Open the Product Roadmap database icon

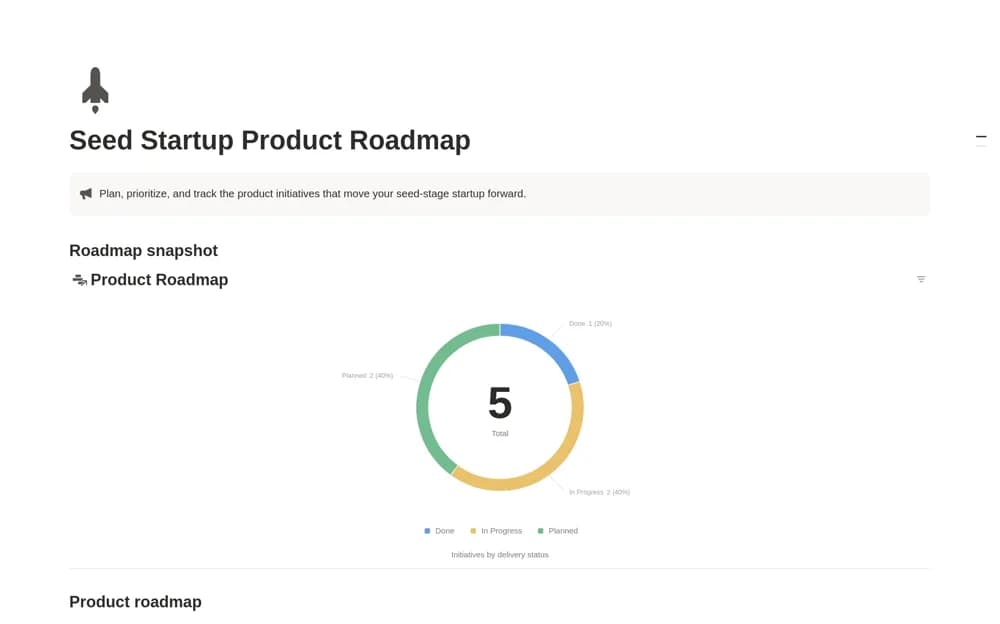[79, 280]
